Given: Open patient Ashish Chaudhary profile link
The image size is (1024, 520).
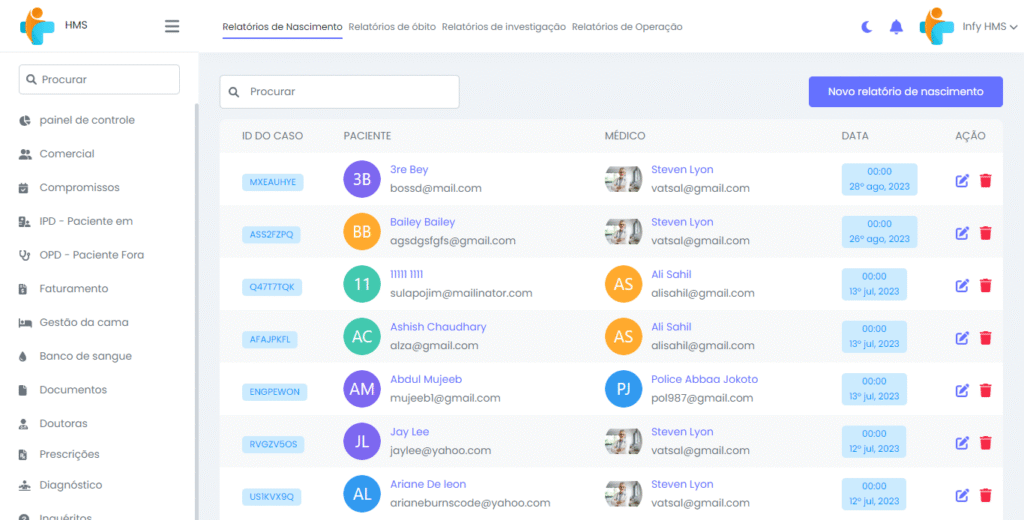Looking at the screenshot, I should coord(438,327).
